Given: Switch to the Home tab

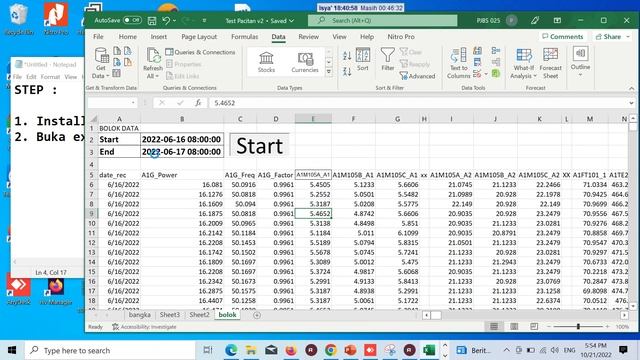Looking at the screenshot, I should pyautogui.click(x=128, y=37).
